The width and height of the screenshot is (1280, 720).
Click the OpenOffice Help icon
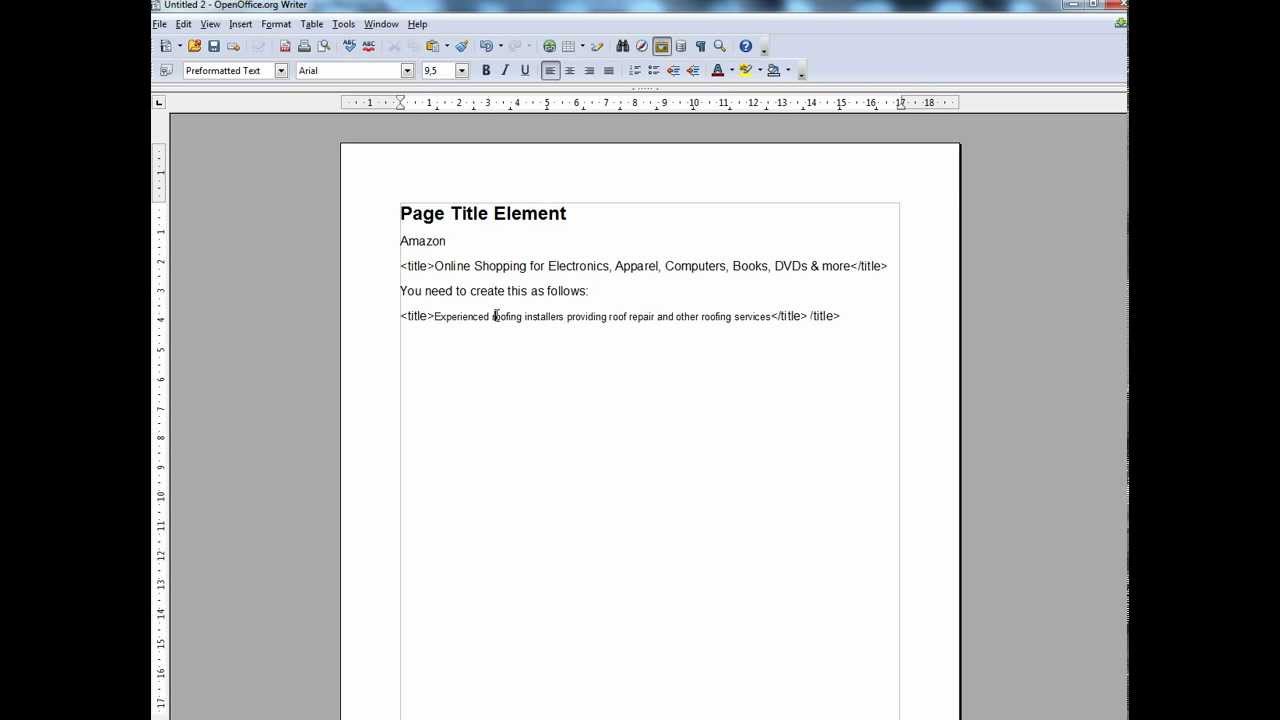[x=745, y=46]
